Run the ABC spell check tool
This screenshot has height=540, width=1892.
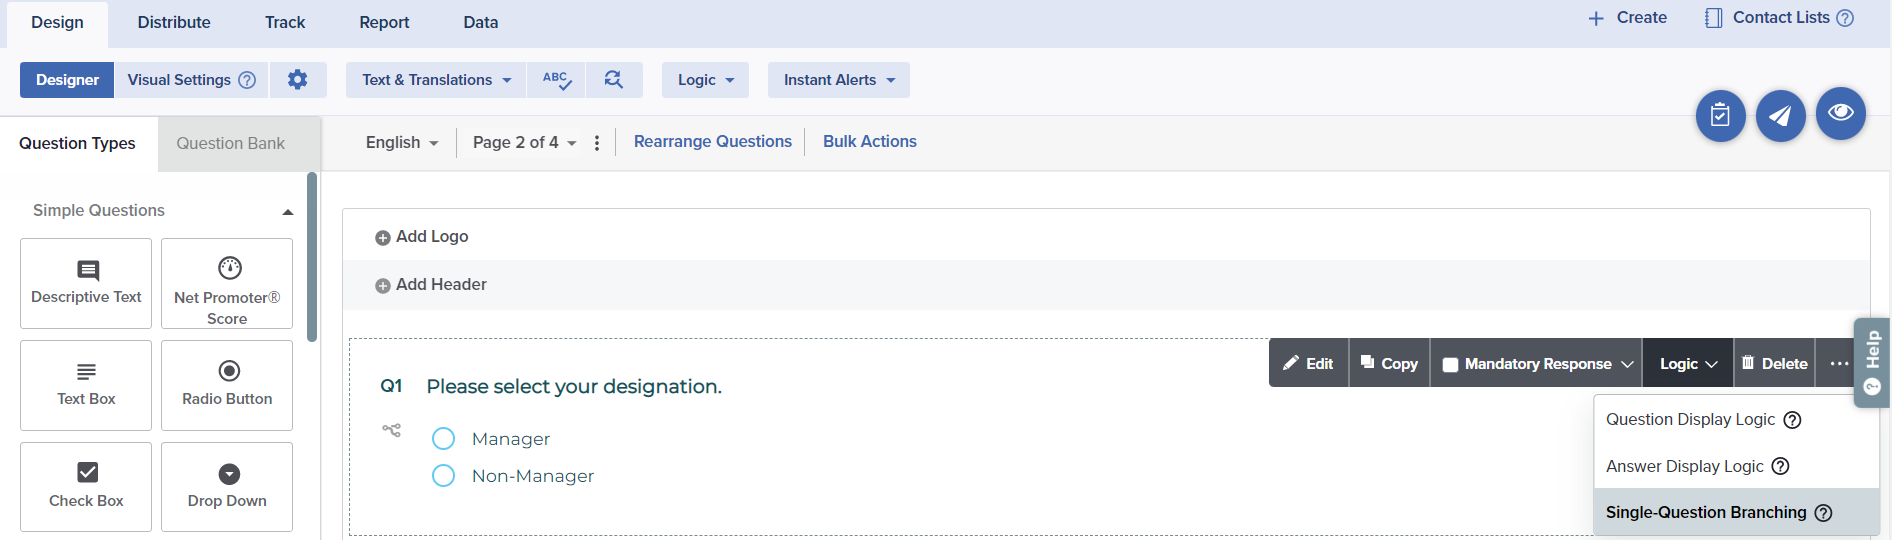(x=556, y=80)
